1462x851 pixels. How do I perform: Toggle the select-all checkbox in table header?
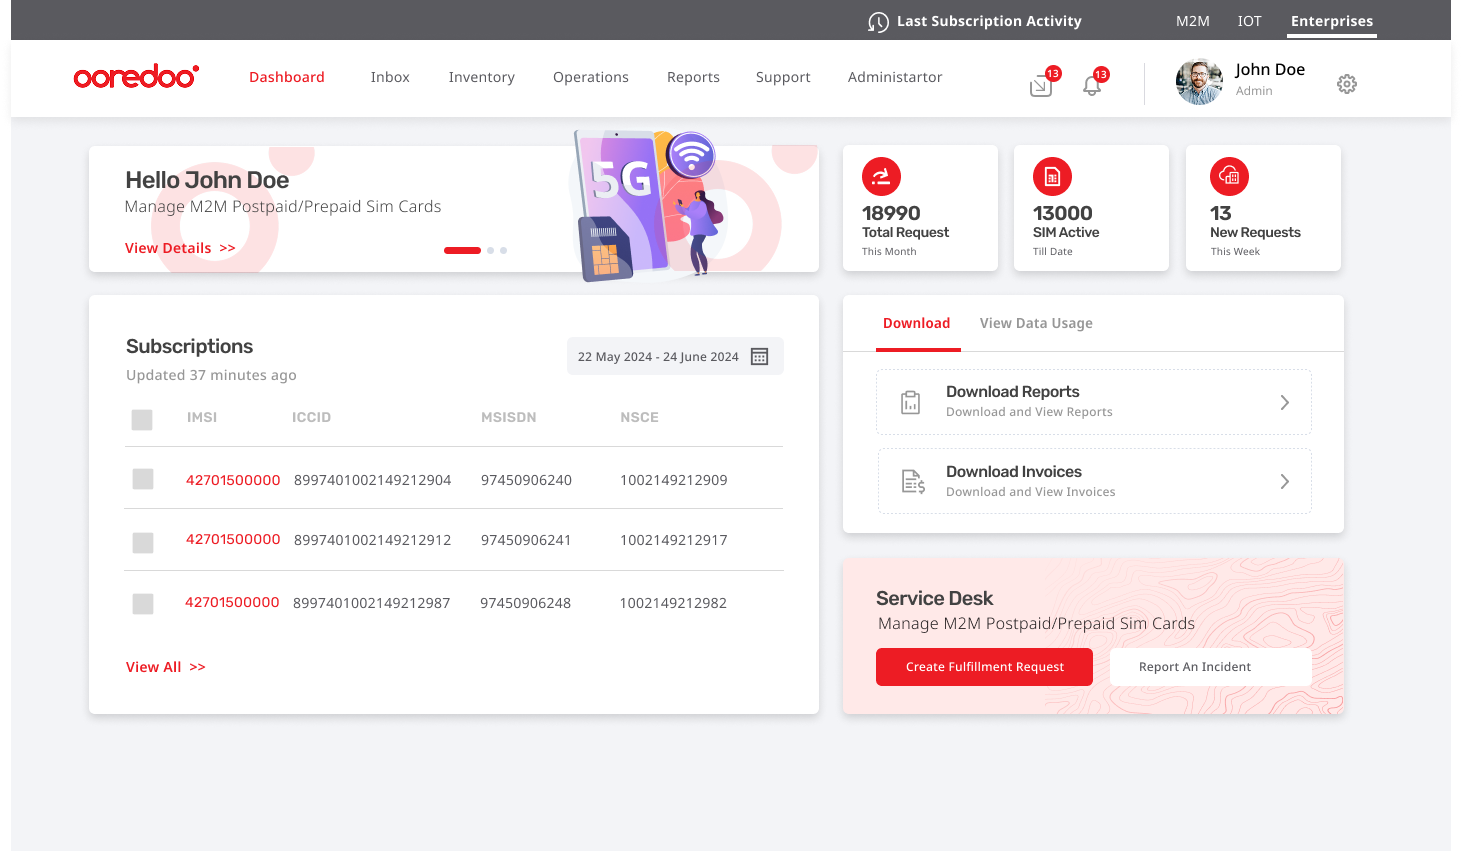142,419
